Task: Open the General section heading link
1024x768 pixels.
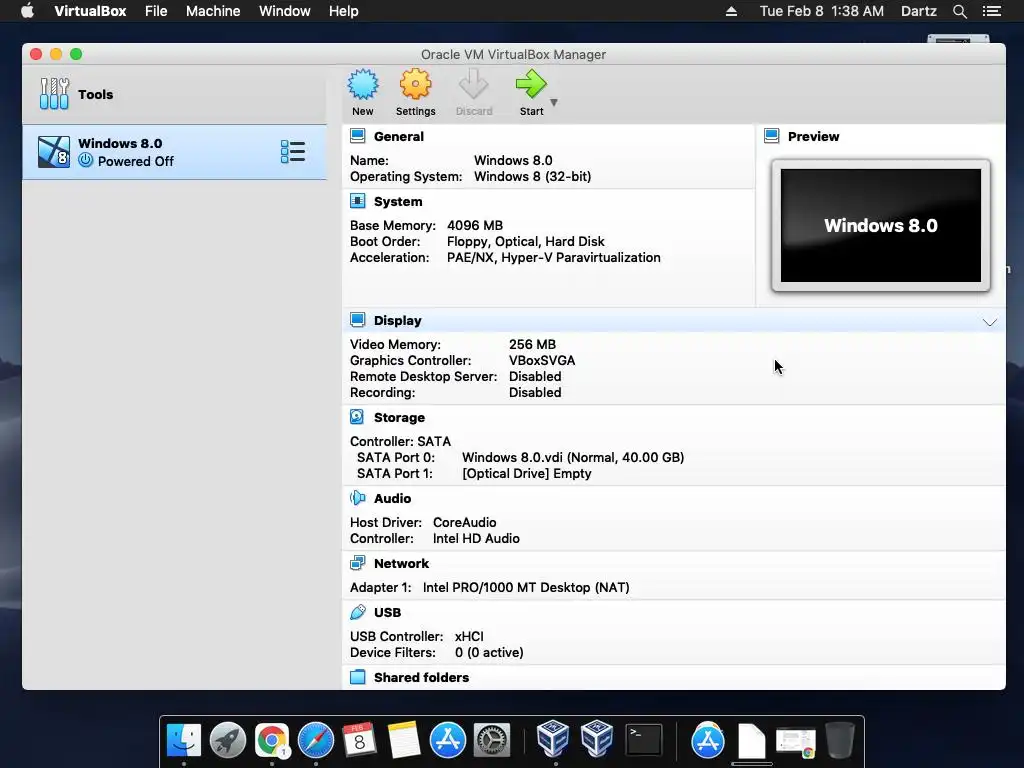Action: click(398, 136)
